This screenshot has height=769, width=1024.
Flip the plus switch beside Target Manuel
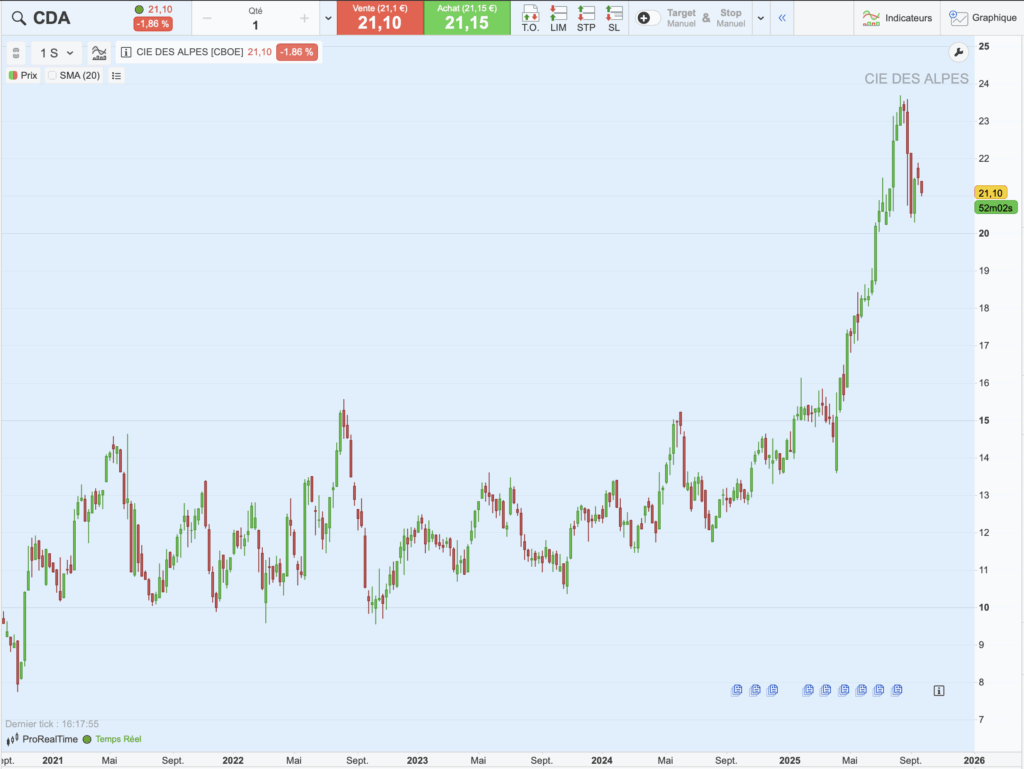pos(644,17)
